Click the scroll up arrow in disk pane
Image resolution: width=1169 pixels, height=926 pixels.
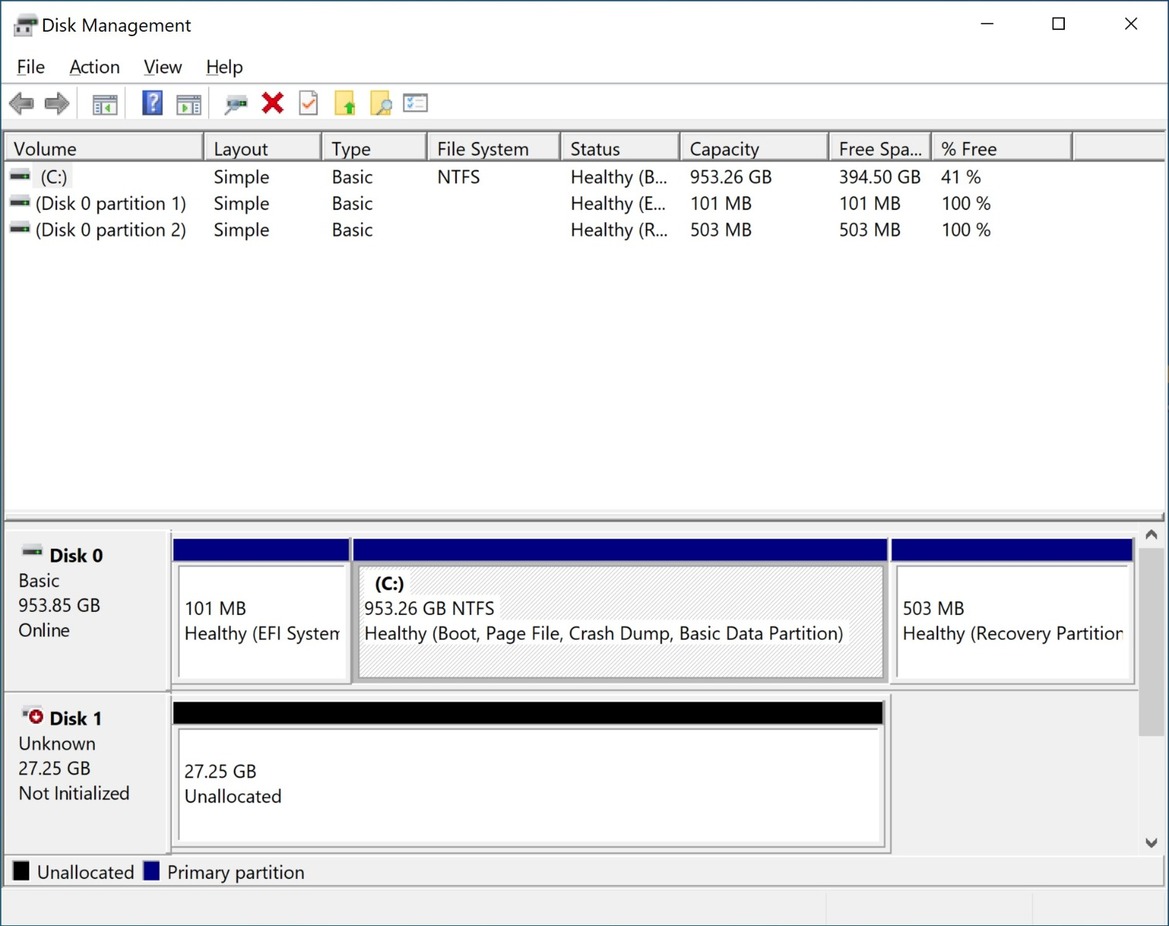(1151, 535)
